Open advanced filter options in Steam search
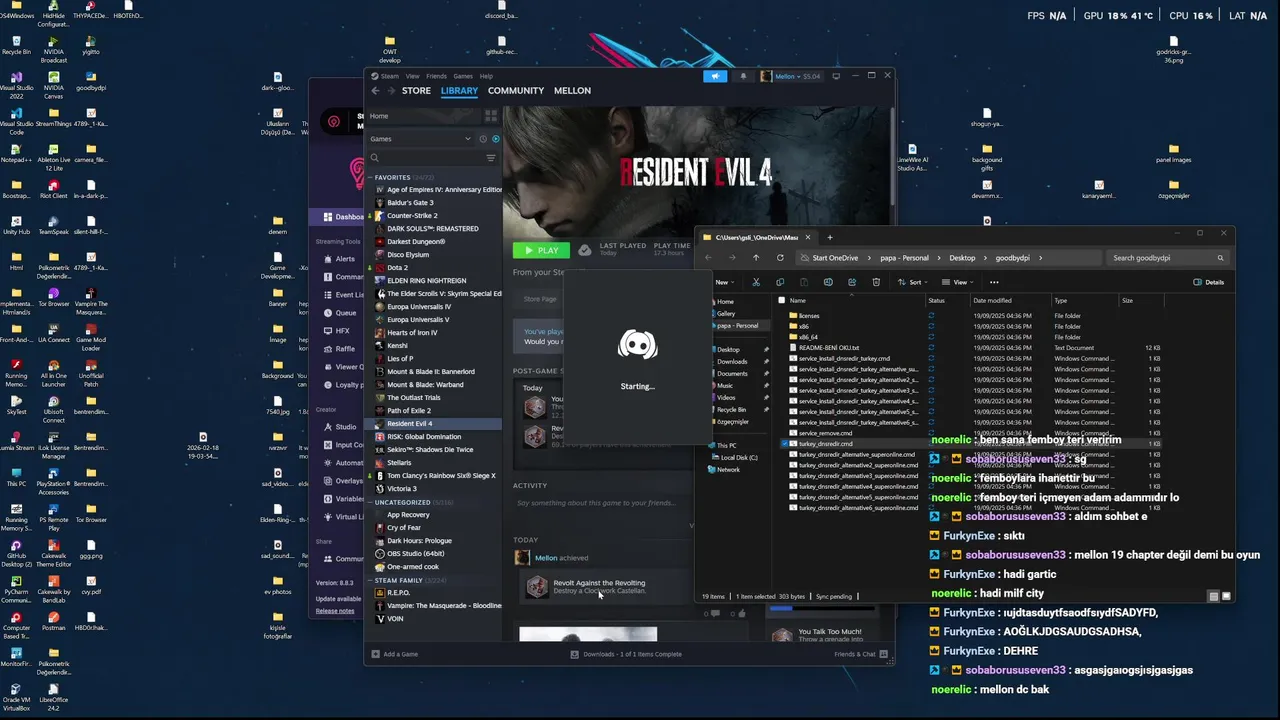Image resolution: width=1280 pixels, height=720 pixels. (491, 158)
